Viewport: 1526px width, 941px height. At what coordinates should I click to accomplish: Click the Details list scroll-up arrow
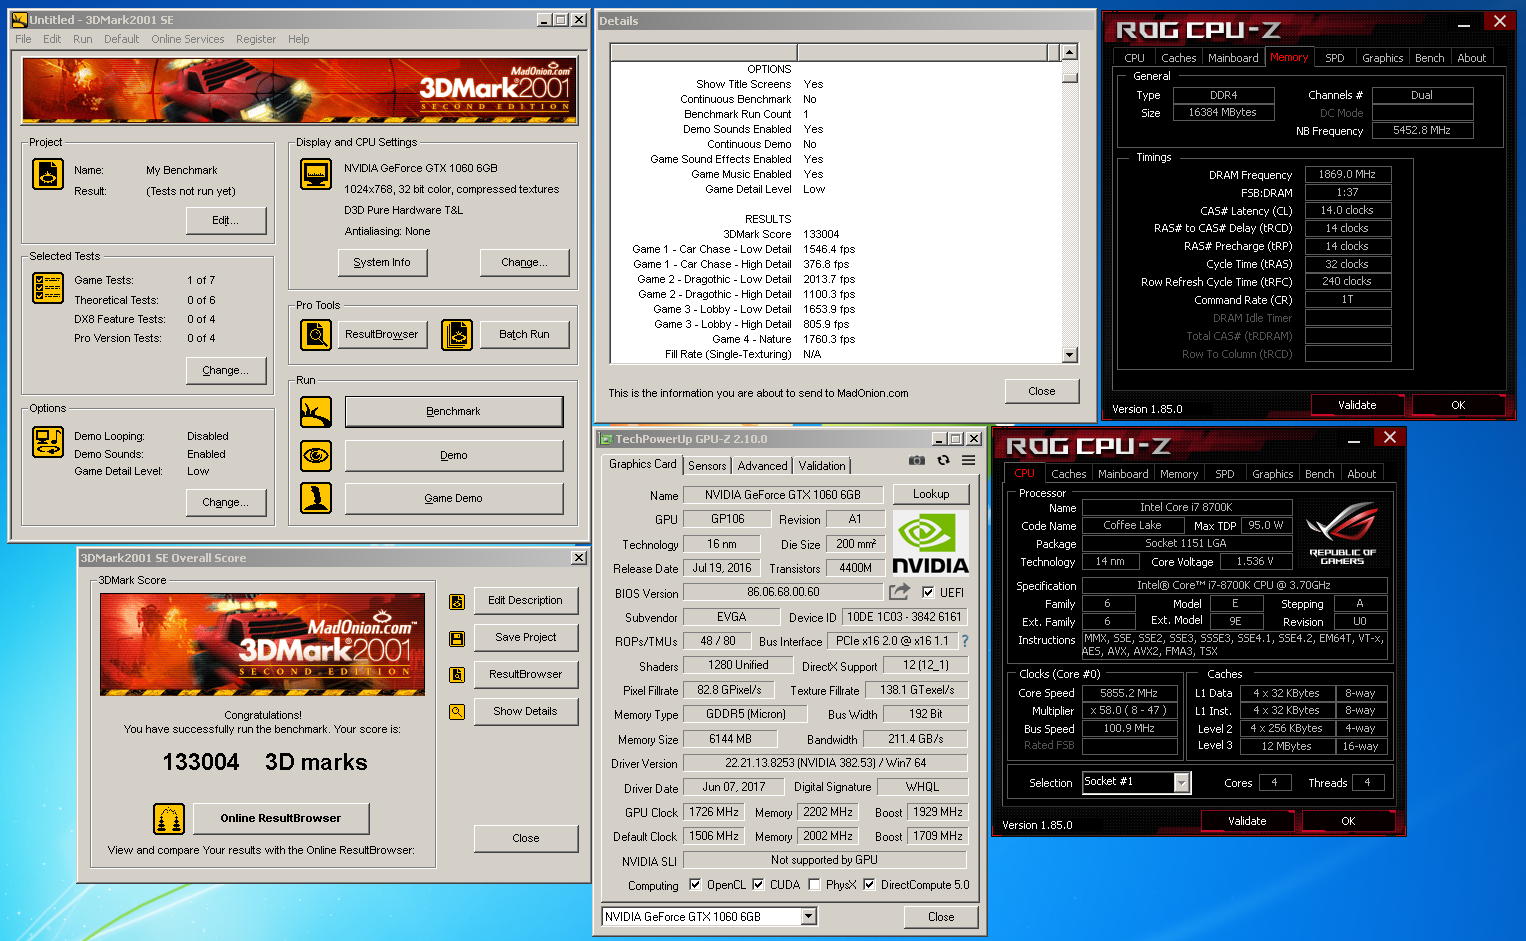click(1070, 52)
